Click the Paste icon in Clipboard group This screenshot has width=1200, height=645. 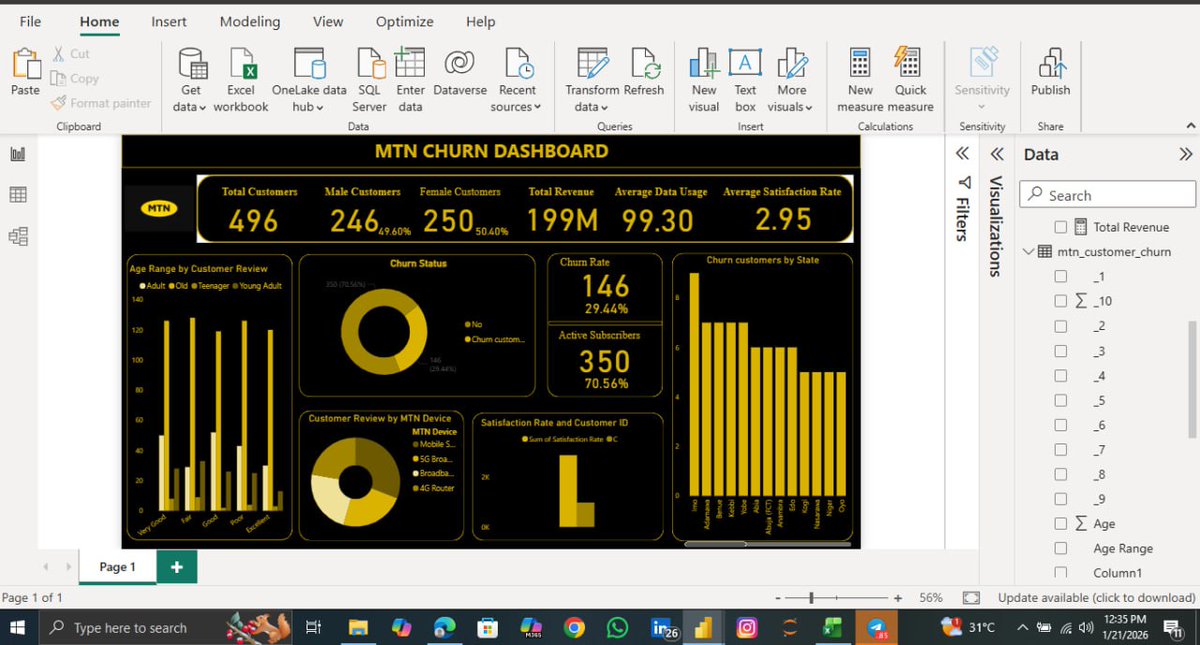click(26, 64)
